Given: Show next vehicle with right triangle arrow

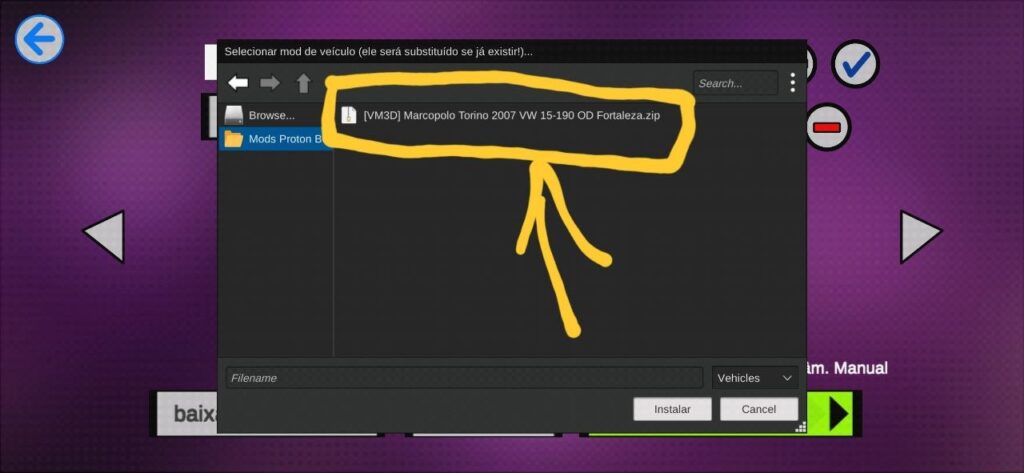Looking at the screenshot, I should tap(920, 237).
